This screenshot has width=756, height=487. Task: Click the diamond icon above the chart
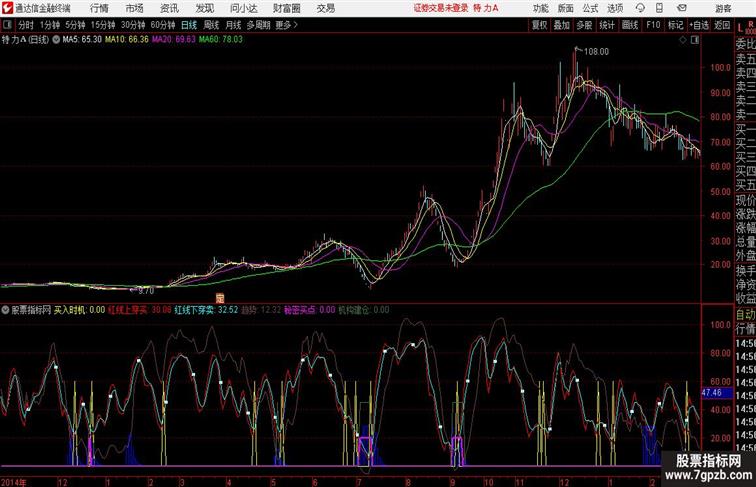coord(683,40)
